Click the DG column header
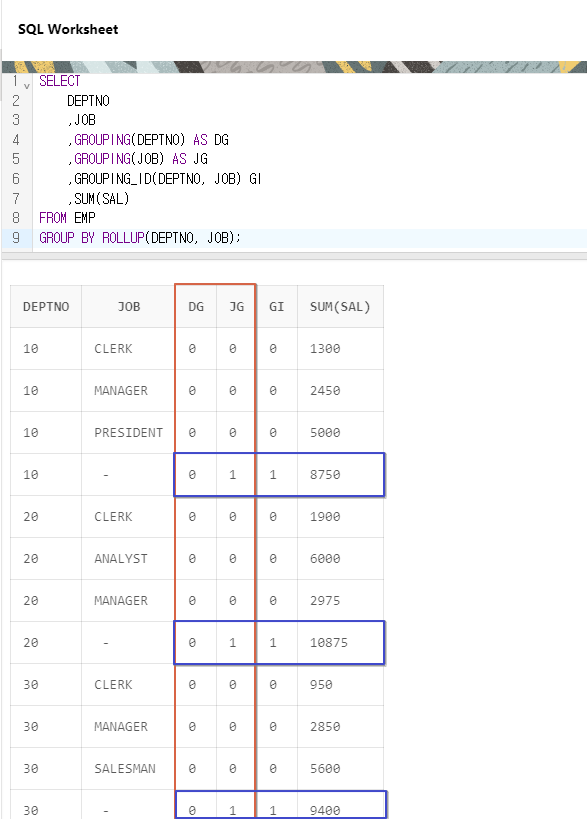 (196, 307)
